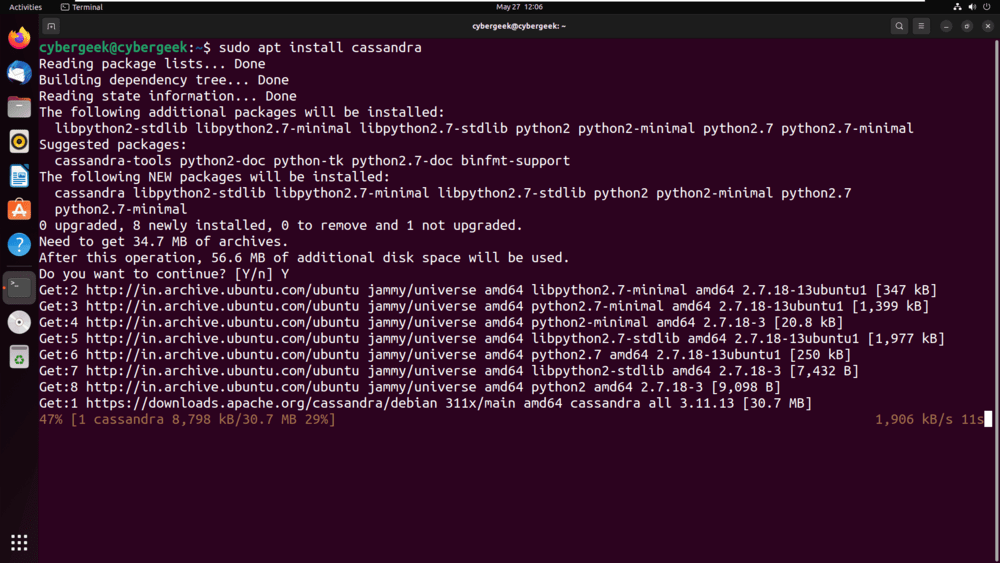Open the terminal hamburger menu

(x=922, y=26)
